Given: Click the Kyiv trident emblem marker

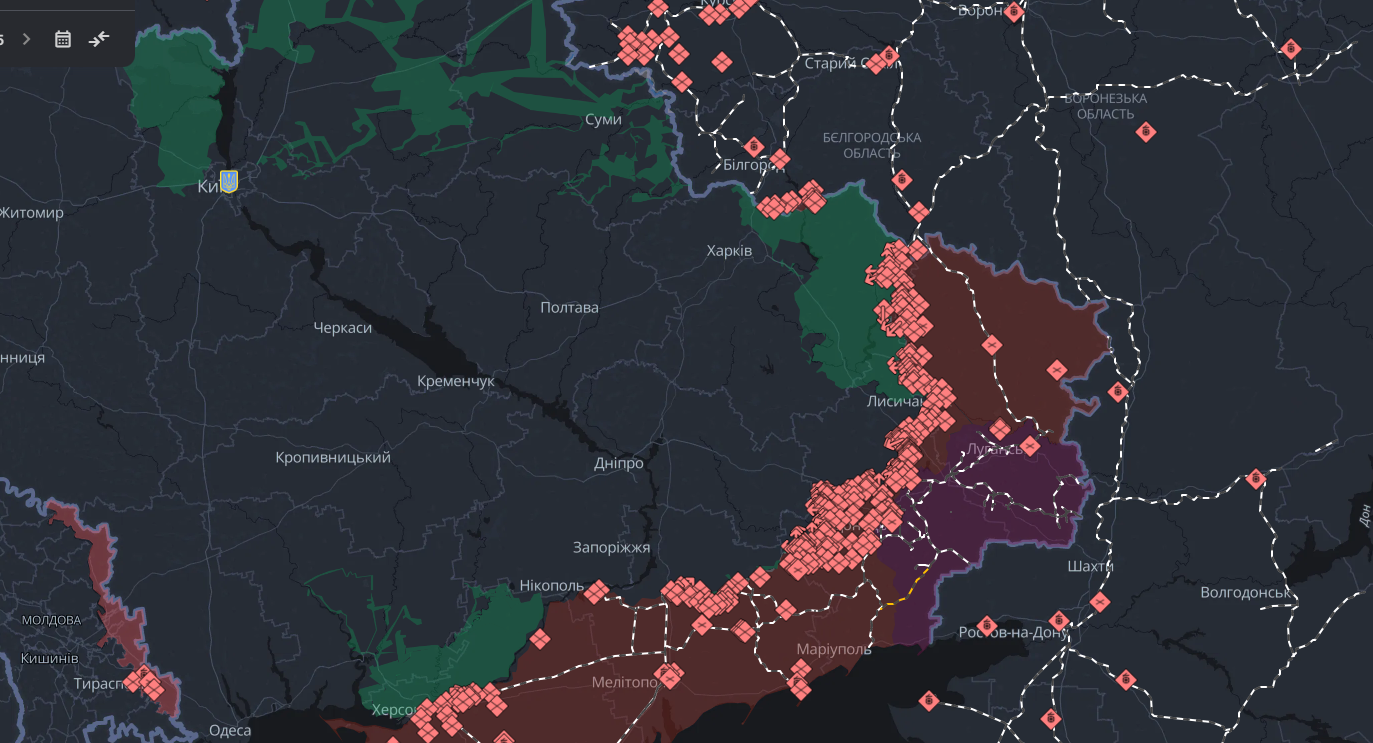Looking at the screenshot, I should coord(229,181).
